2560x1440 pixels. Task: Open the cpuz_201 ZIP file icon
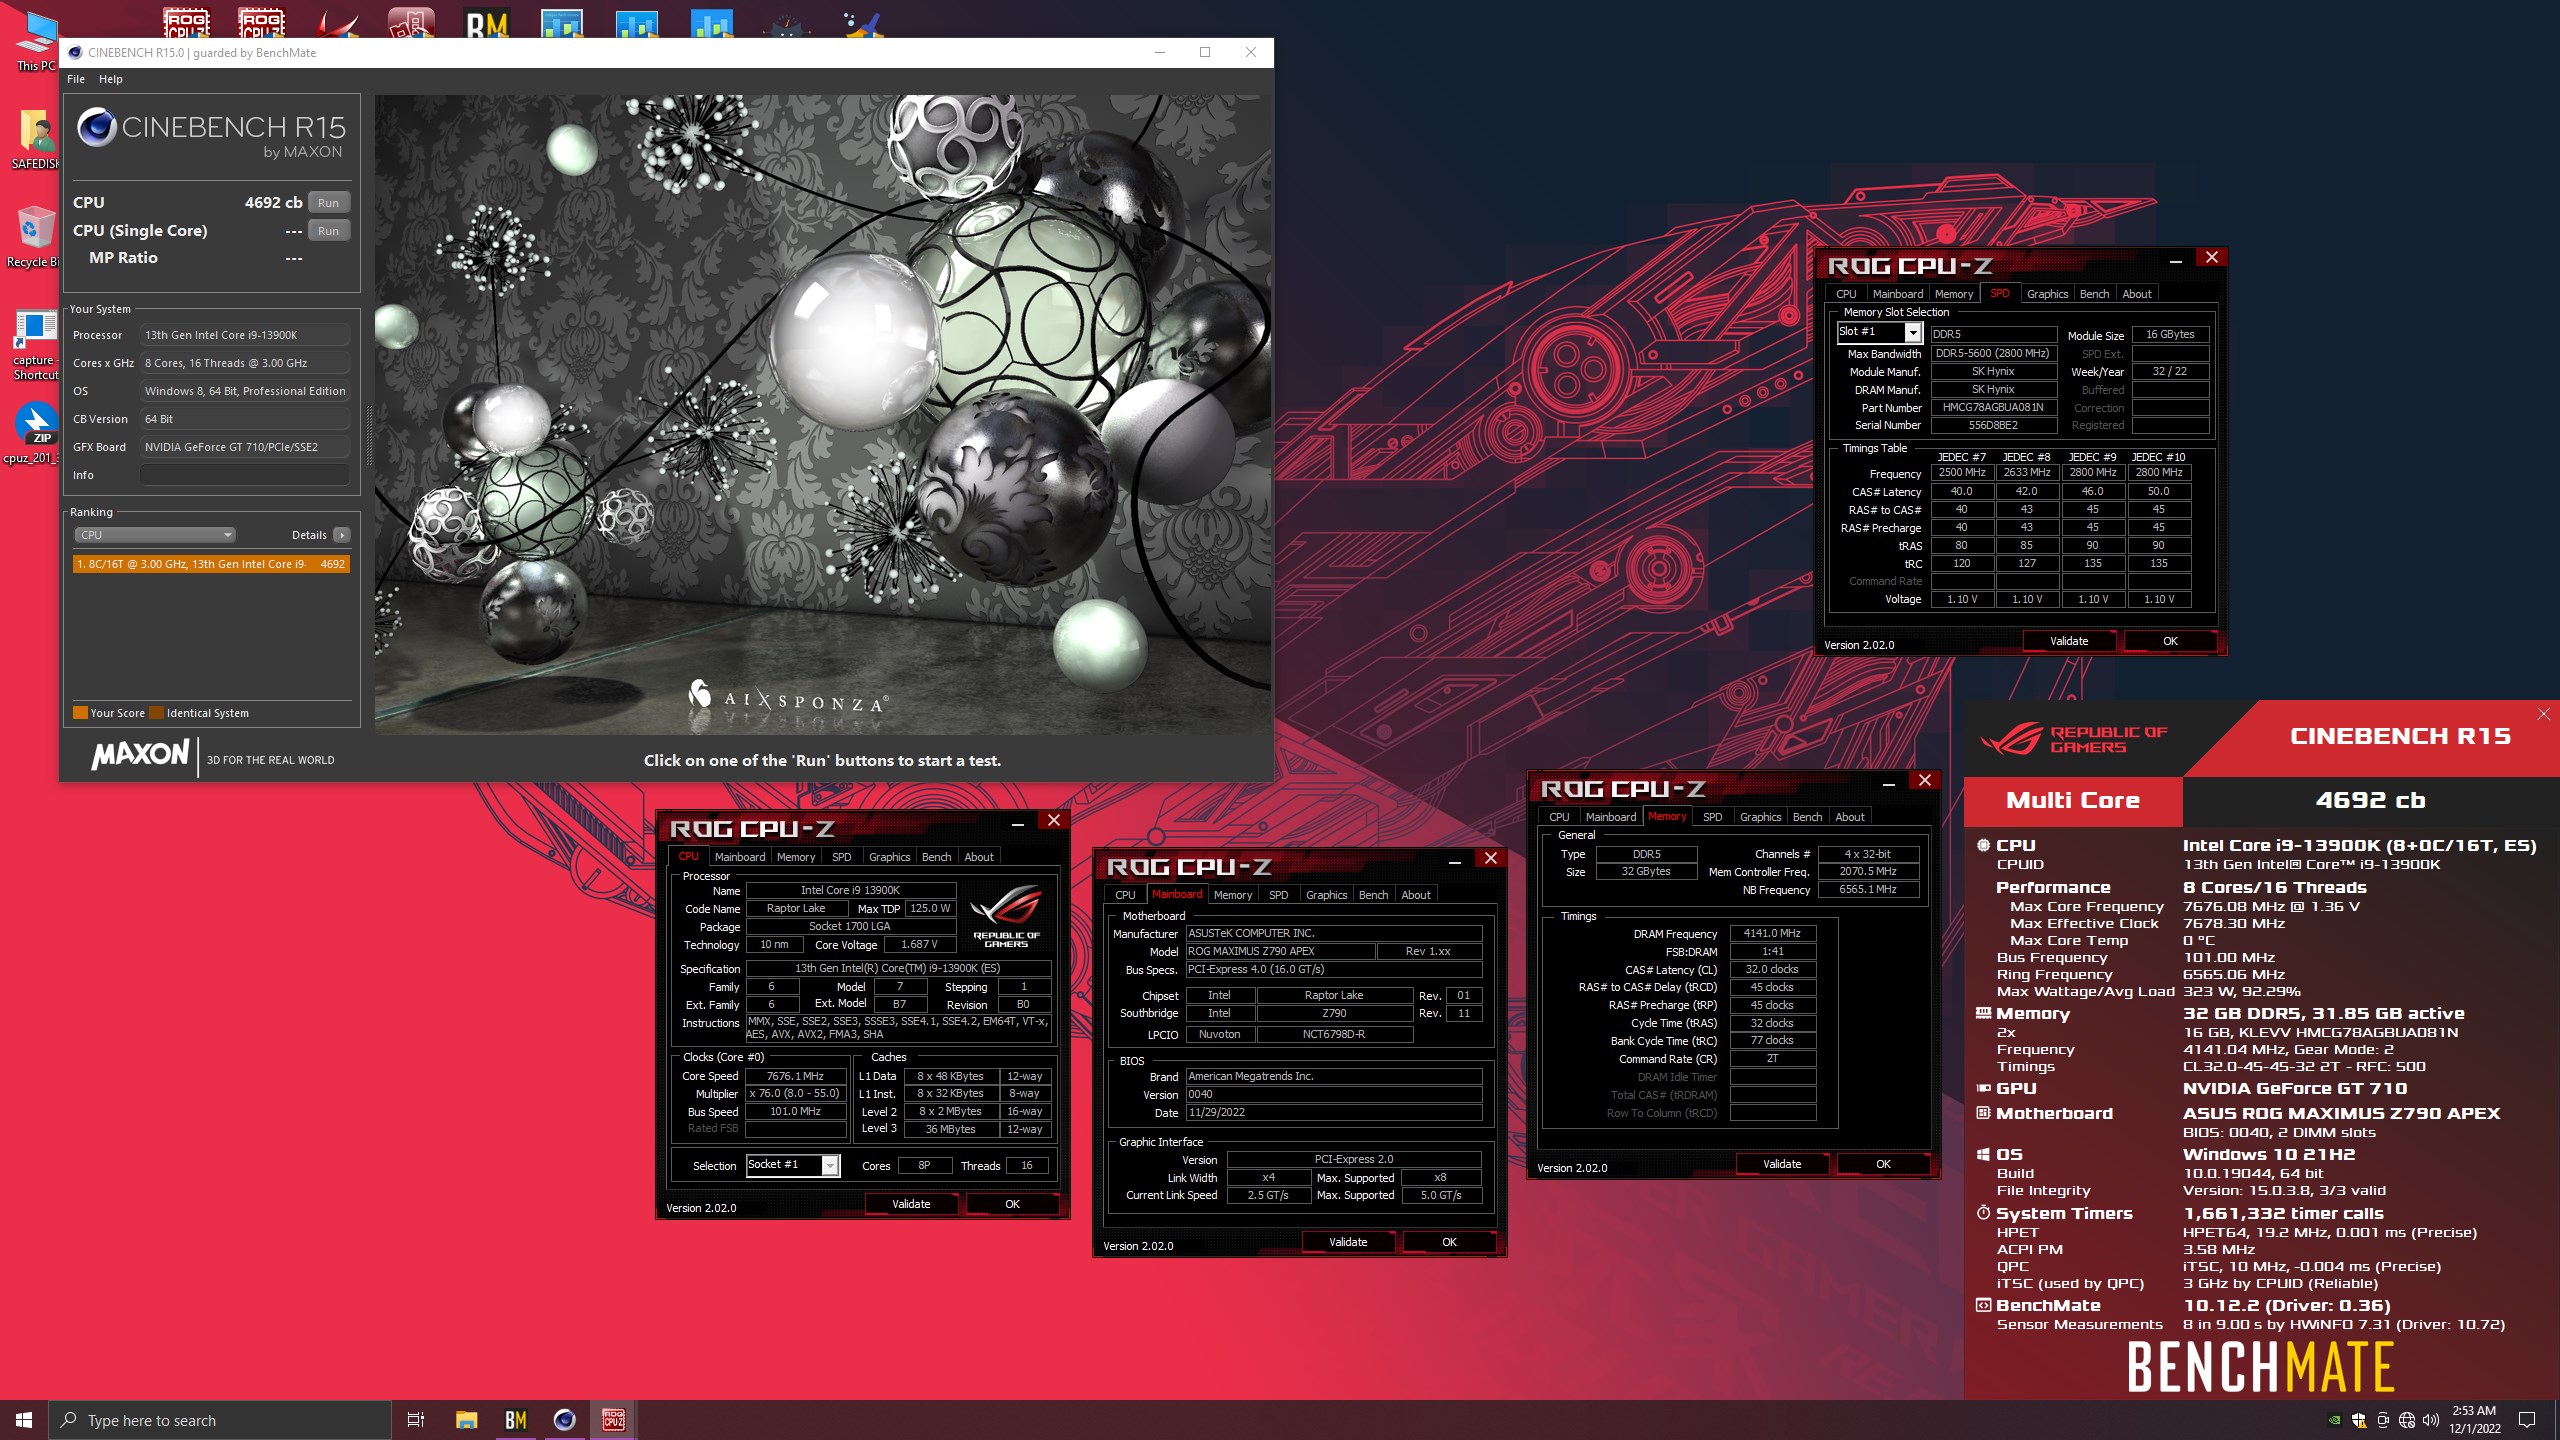[x=32, y=434]
